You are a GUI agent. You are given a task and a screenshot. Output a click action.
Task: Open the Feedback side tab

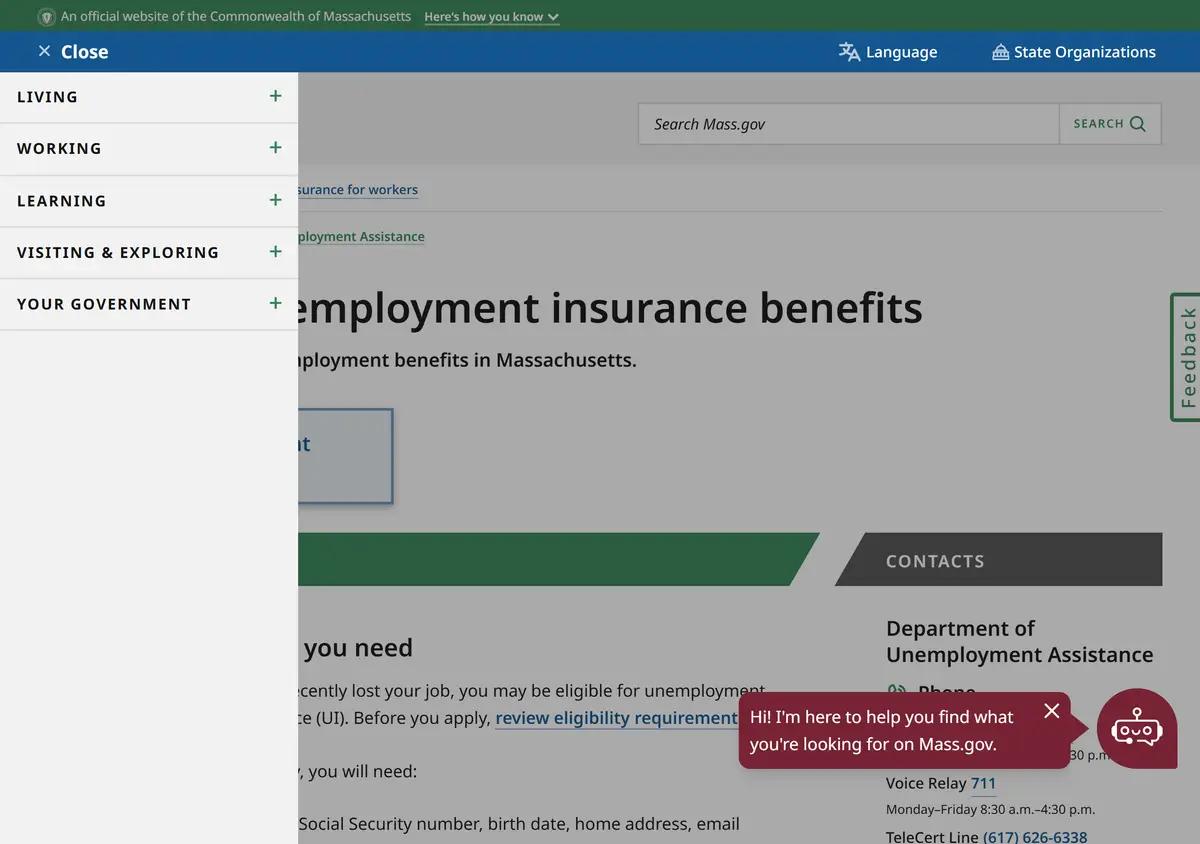pos(1186,357)
